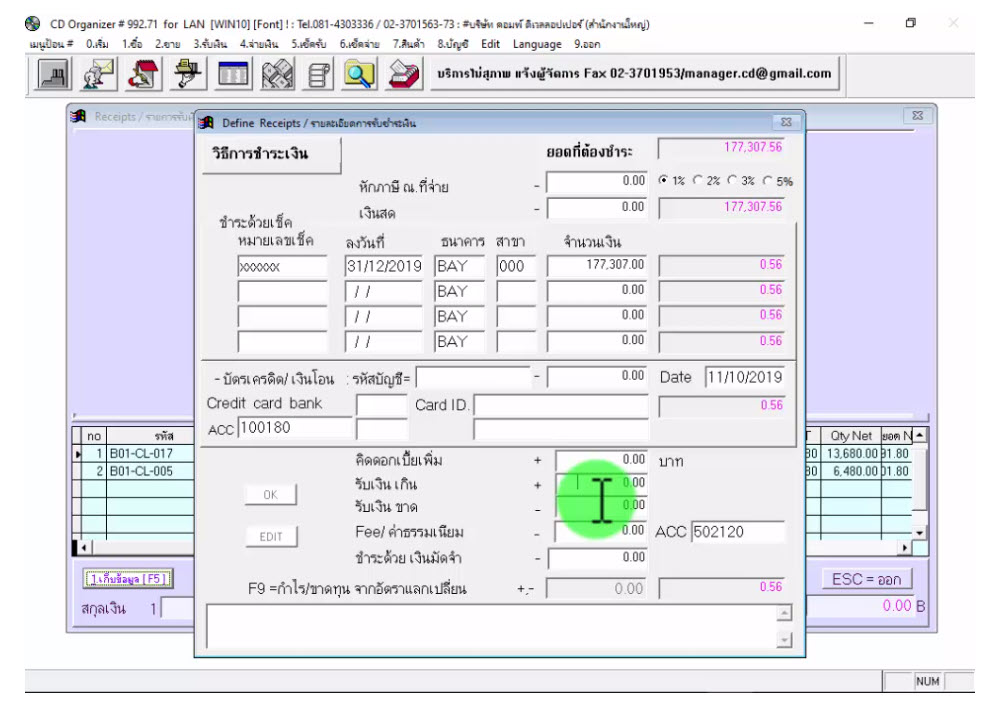This screenshot has width=1000, height=702.
Task: Select the 2% withholding tax radio button
Action: coord(697,182)
